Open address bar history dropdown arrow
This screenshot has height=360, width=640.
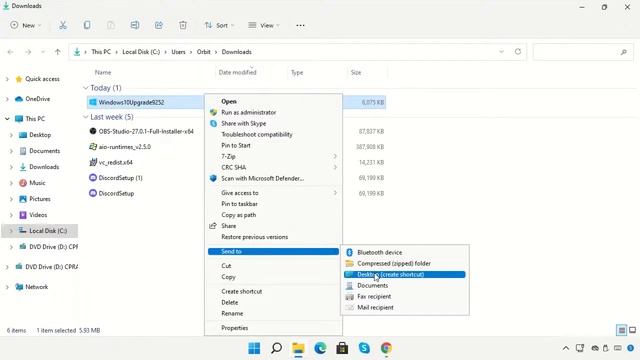502,52
